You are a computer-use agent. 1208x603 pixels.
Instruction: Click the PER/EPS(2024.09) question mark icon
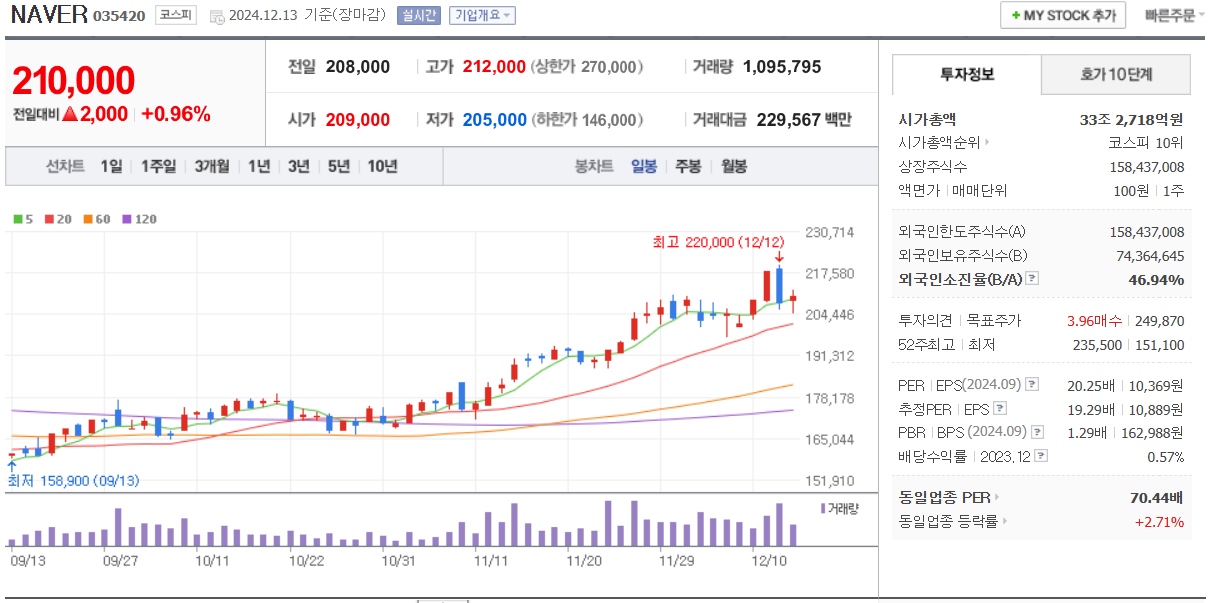point(1032,384)
